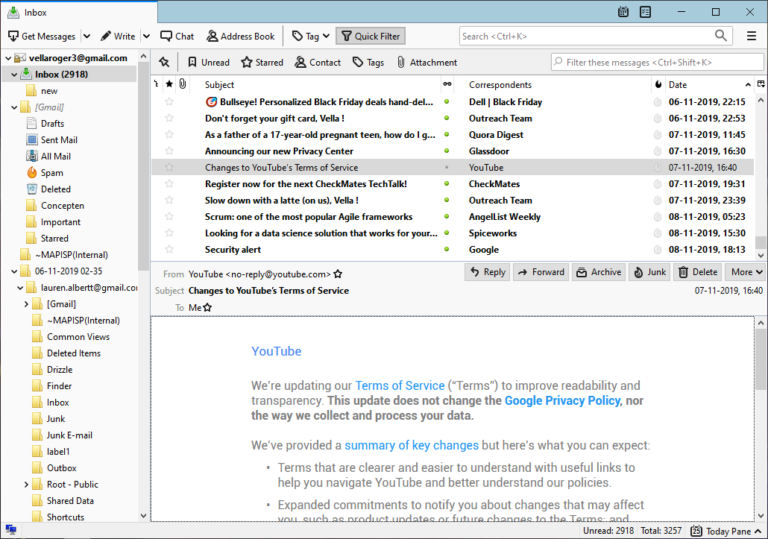This screenshot has width=768, height=539.
Task: Sort by read status glasses column
Action: click(x=447, y=84)
